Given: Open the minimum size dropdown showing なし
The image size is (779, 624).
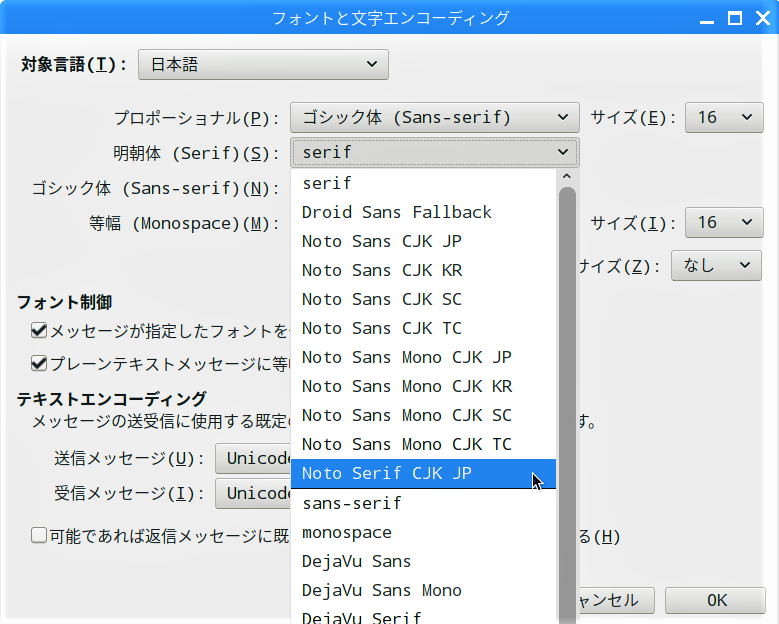Looking at the screenshot, I should coord(716,265).
